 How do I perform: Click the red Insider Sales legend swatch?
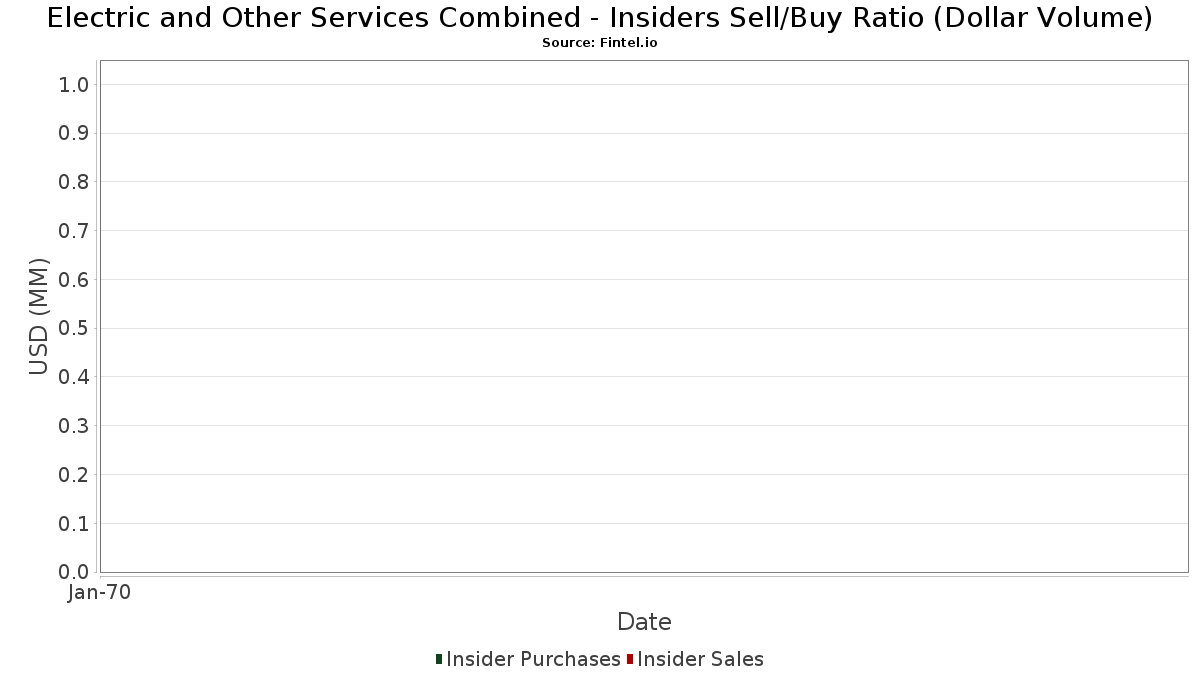pos(630,659)
